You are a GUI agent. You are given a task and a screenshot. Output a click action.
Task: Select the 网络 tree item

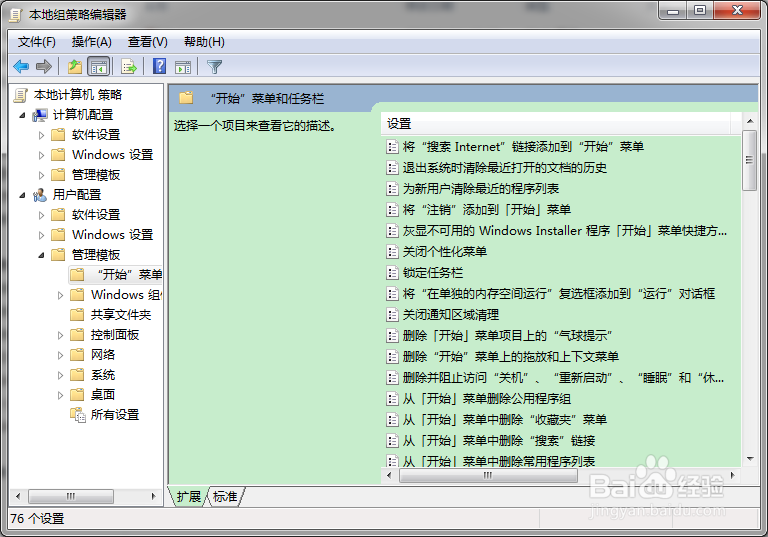point(103,355)
